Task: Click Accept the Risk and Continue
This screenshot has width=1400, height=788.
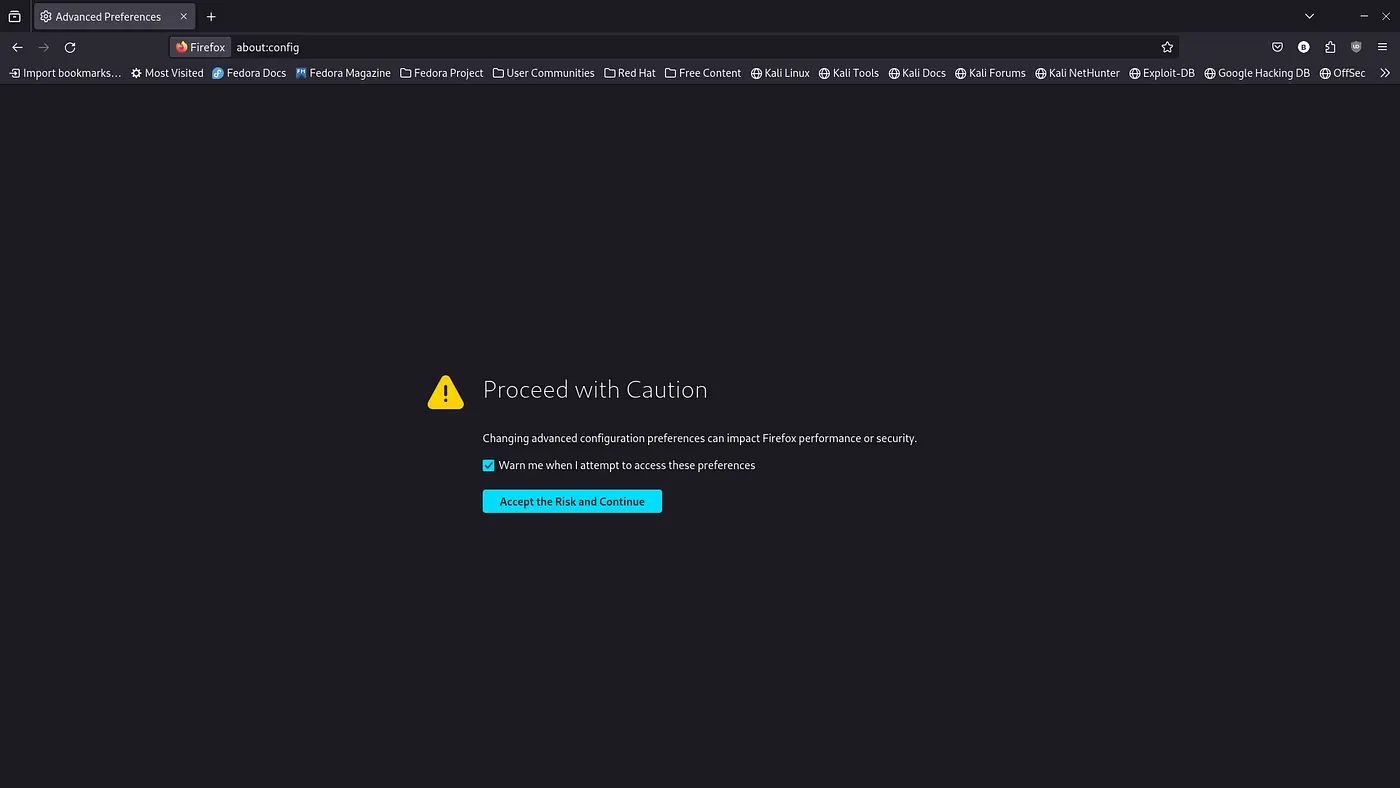Action: click(x=571, y=501)
